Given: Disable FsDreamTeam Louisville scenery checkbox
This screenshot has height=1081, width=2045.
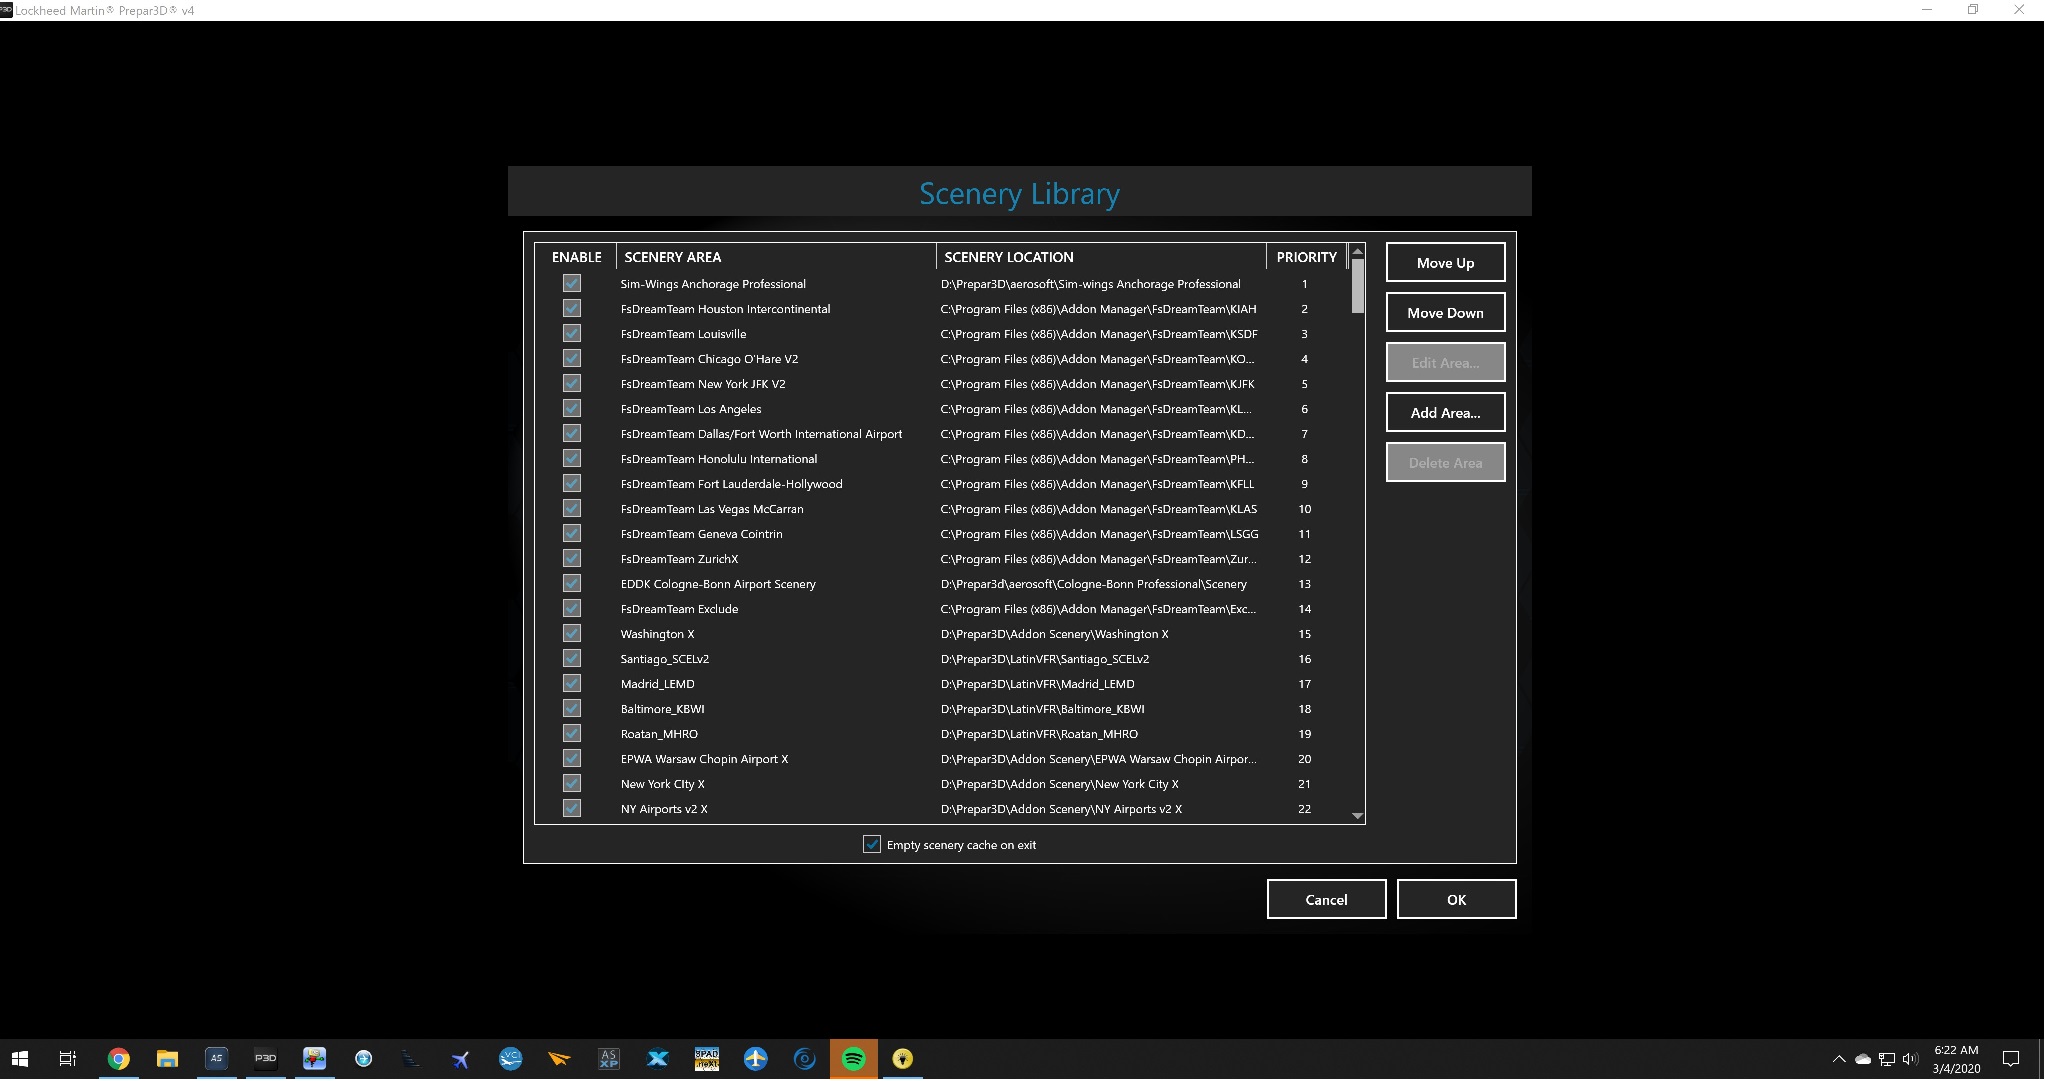Looking at the screenshot, I should 572,334.
